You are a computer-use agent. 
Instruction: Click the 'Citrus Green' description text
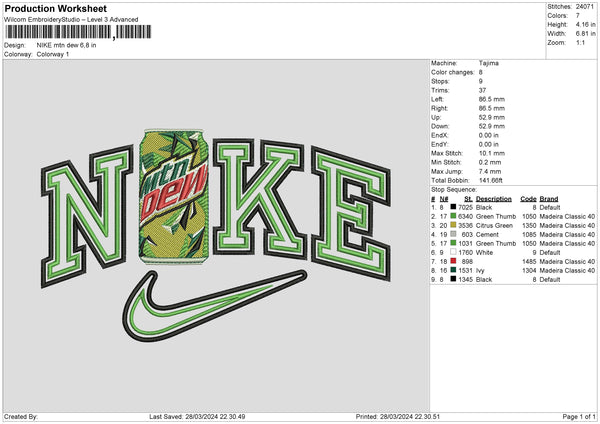pos(494,225)
